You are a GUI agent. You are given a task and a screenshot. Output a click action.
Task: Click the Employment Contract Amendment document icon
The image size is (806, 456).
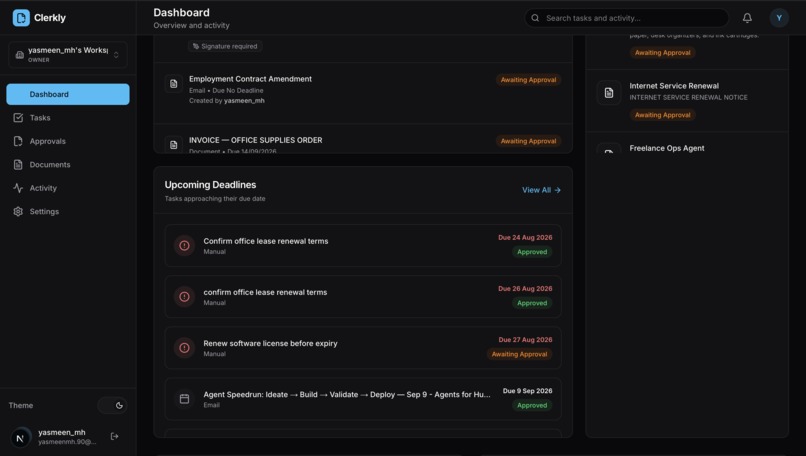coord(174,84)
